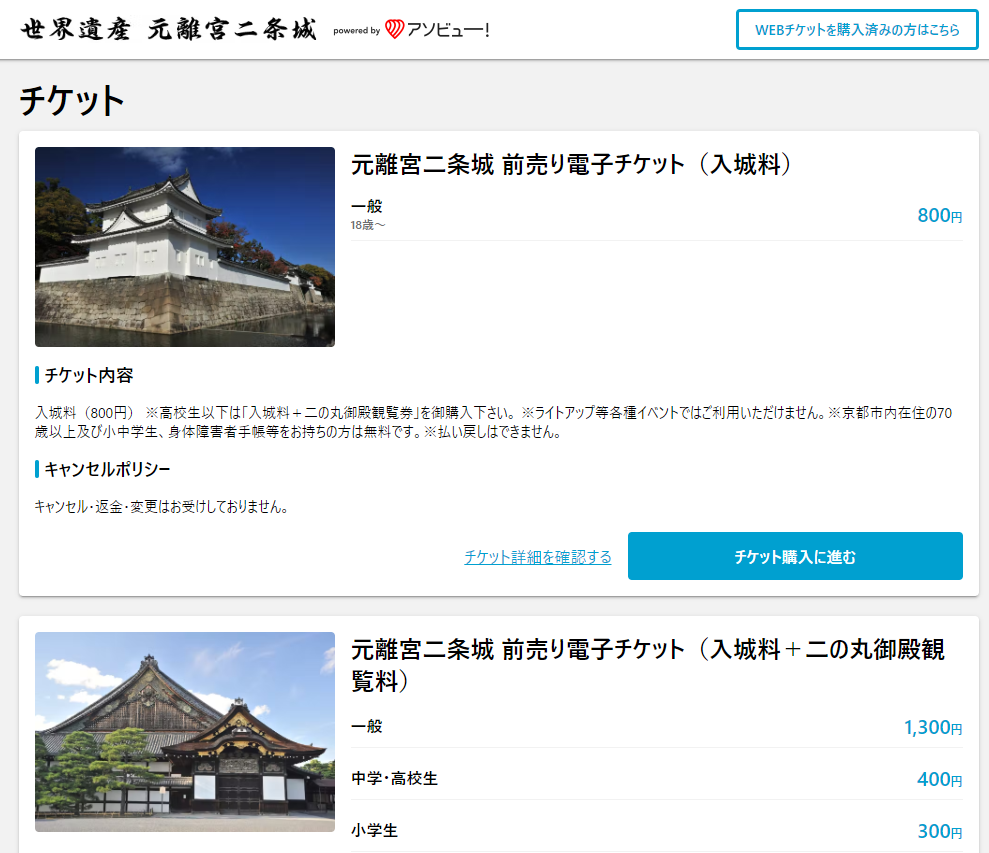Open WEBチケットを購入済みの方はこちら button
Viewport: 989px width, 853px height.
857,30
